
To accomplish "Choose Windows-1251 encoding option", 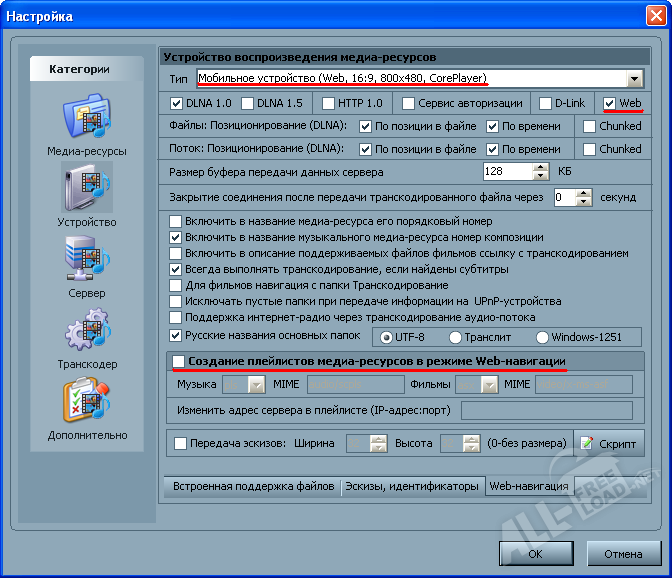I will point(543,337).
